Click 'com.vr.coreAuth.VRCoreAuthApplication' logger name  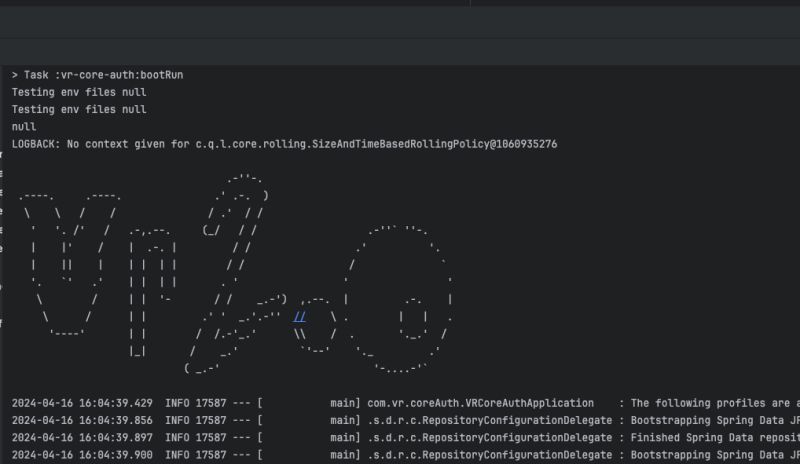click(481, 403)
